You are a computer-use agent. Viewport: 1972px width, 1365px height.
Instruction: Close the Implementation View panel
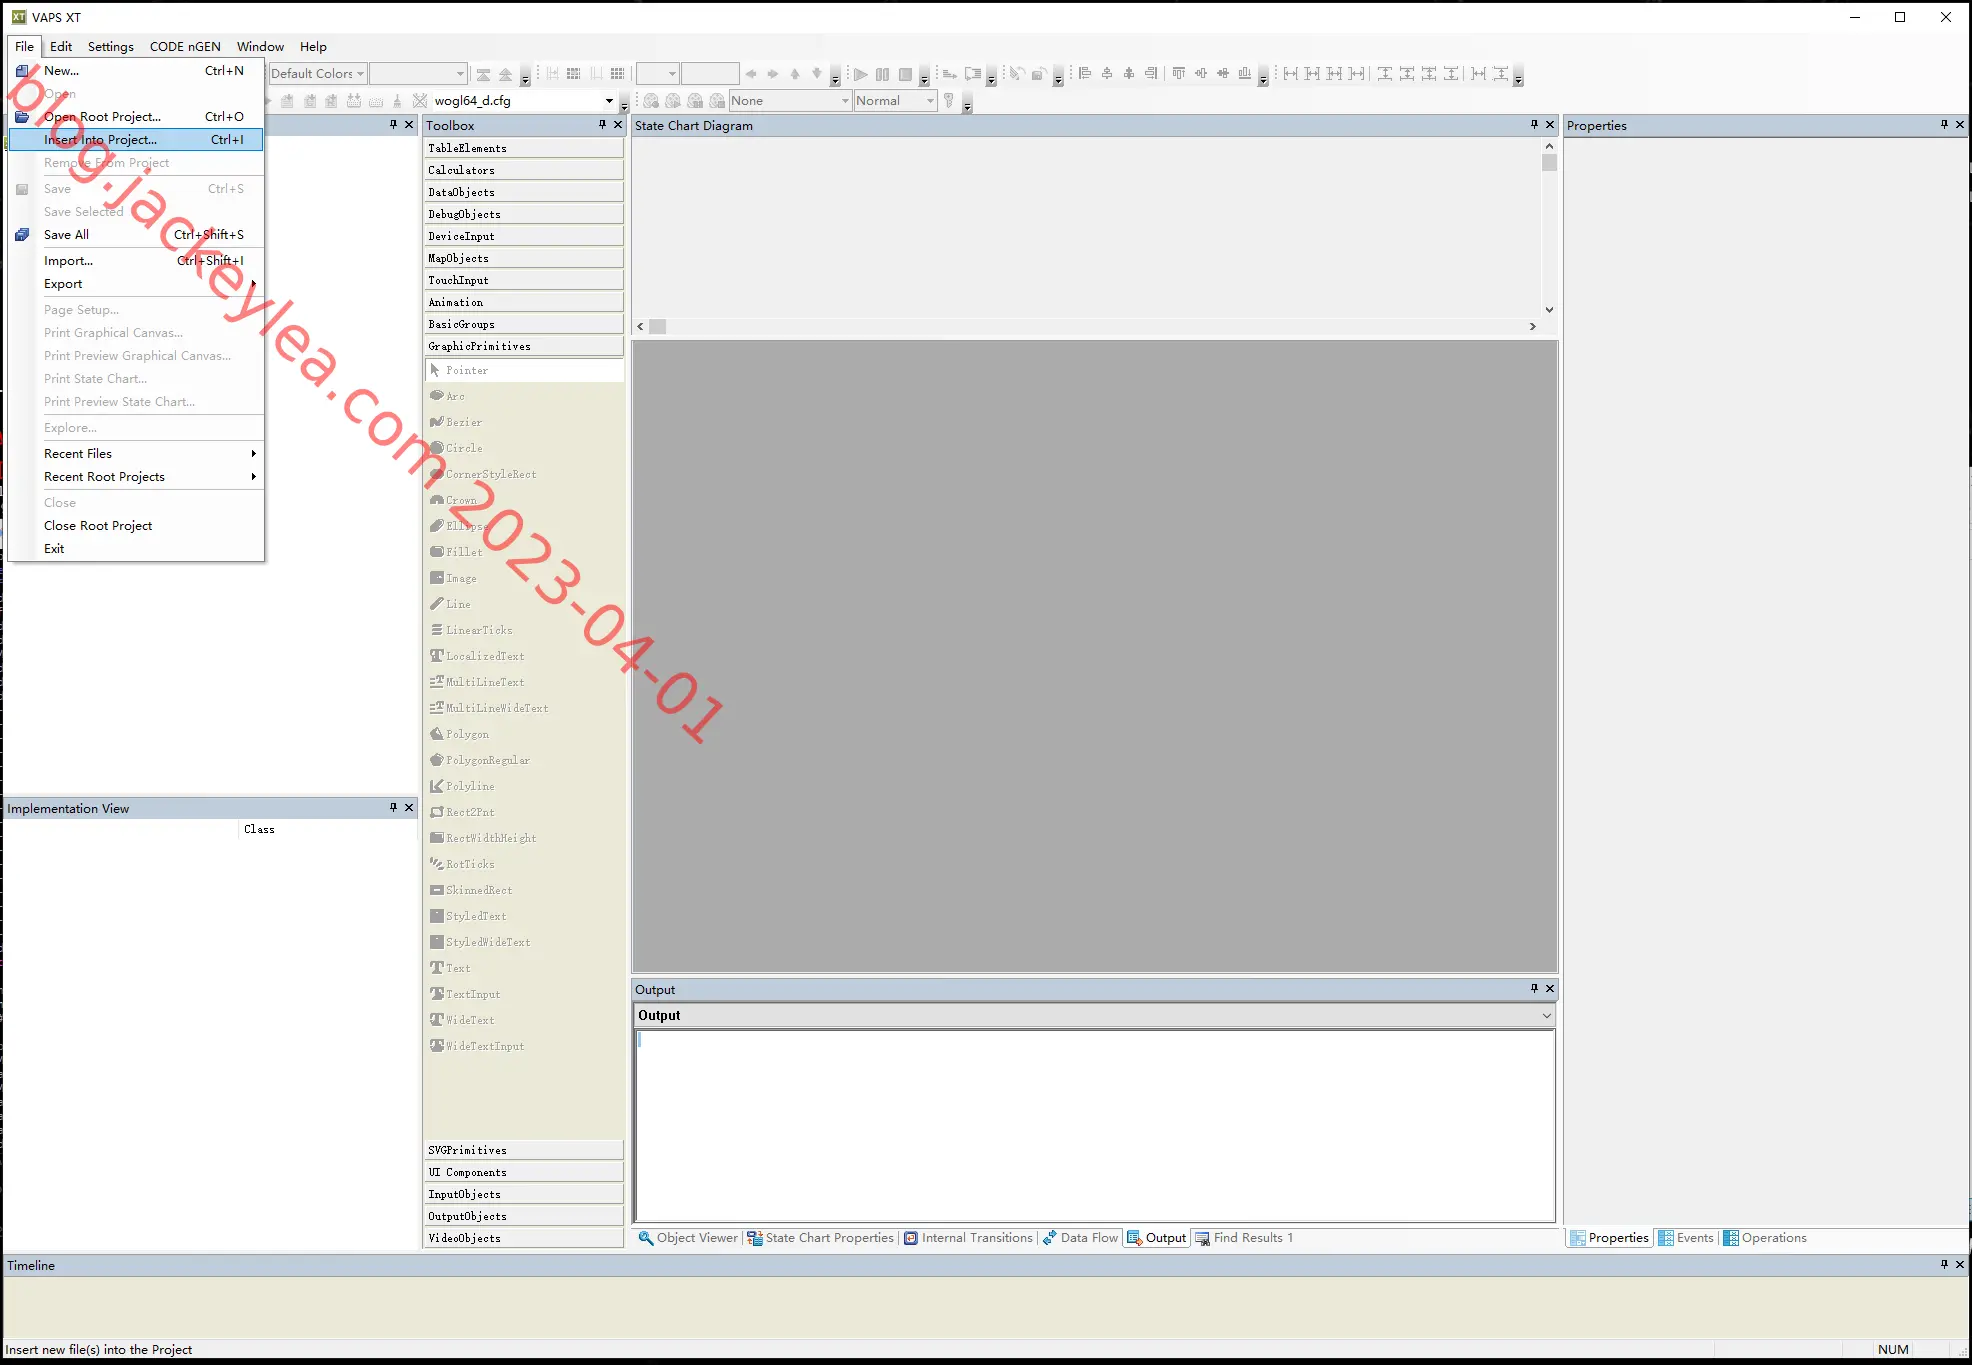[409, 808]
